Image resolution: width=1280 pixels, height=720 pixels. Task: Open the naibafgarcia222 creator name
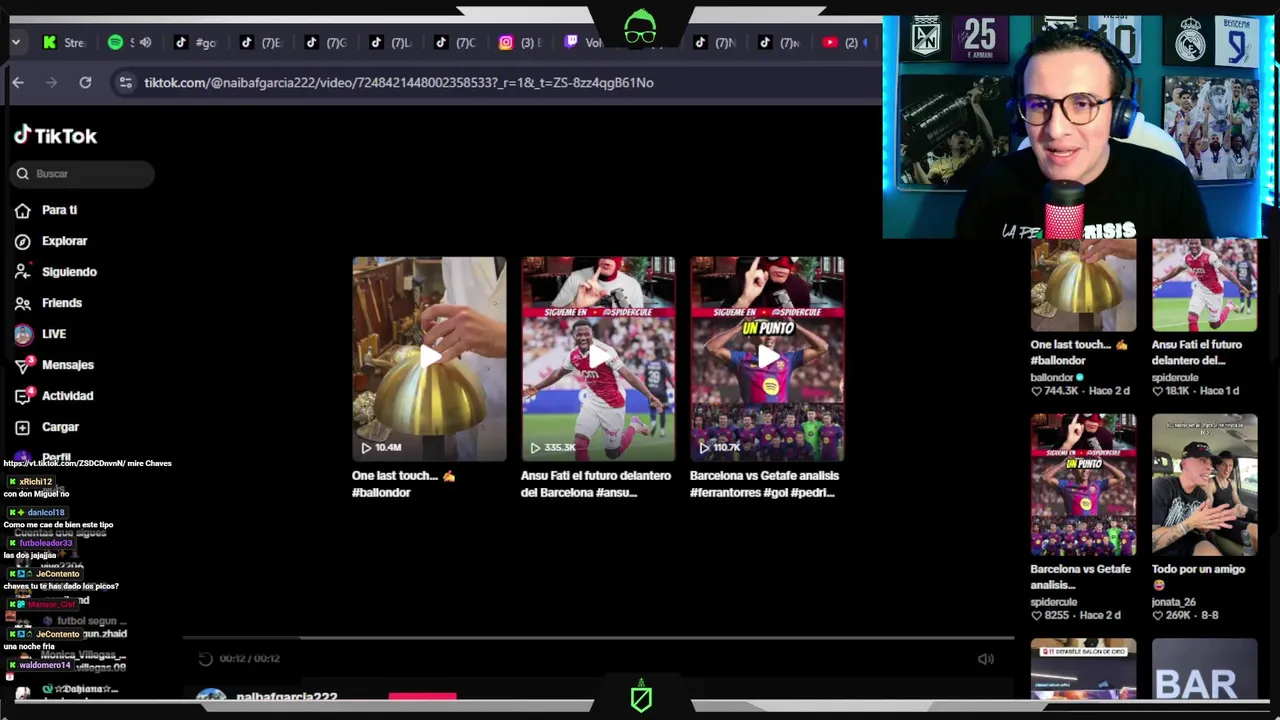286,696
